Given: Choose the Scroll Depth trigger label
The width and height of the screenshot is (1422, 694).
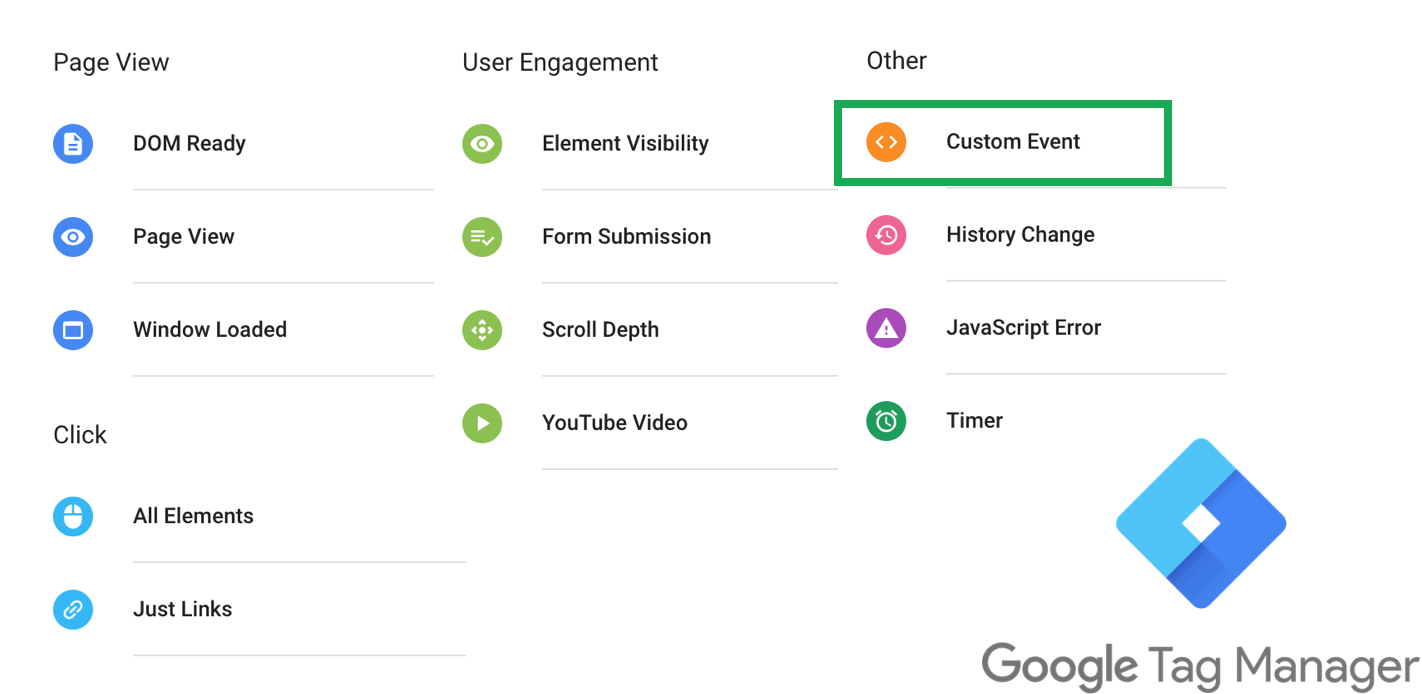Looking at the screenshot, I should pyautogui.click(x=600, y=330).
